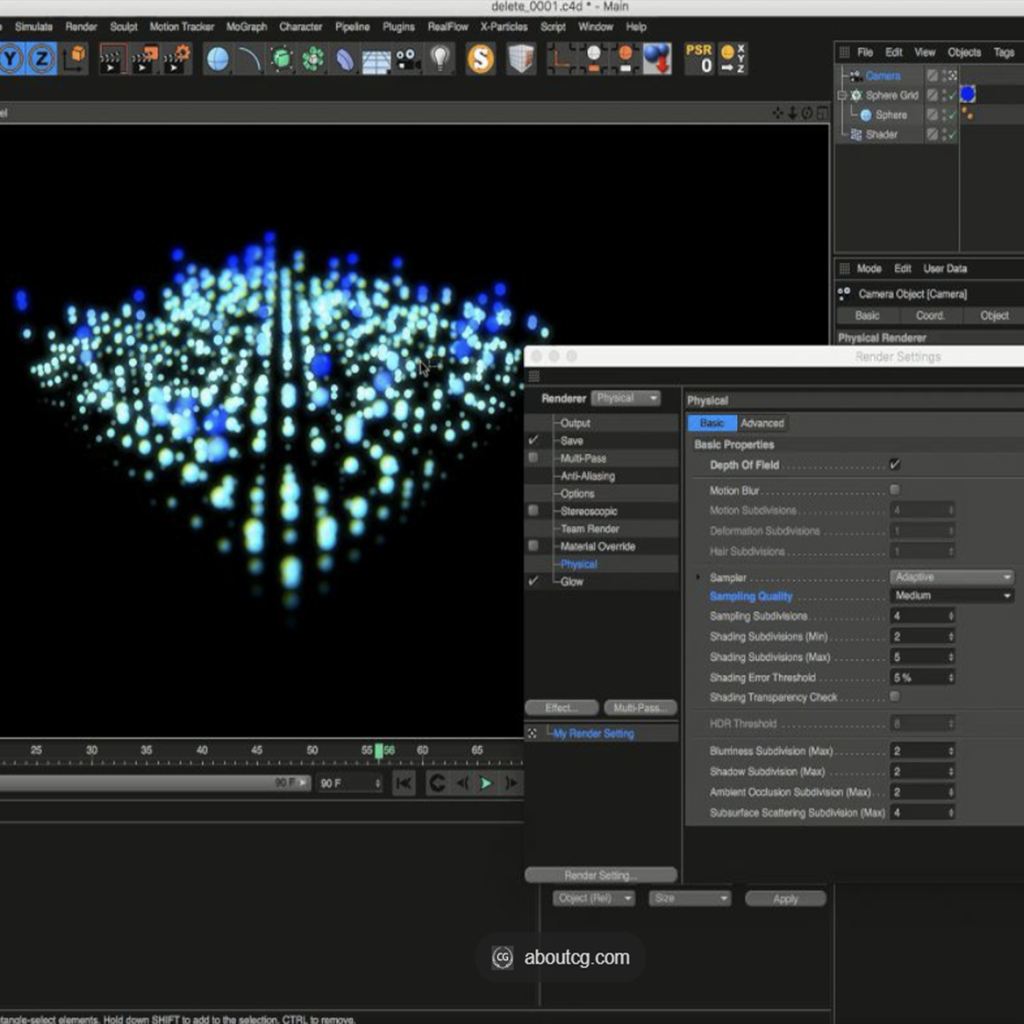Disable the Depth Of Field checkbox
Screen dimensions: 1024x1024
pos(894,465)
